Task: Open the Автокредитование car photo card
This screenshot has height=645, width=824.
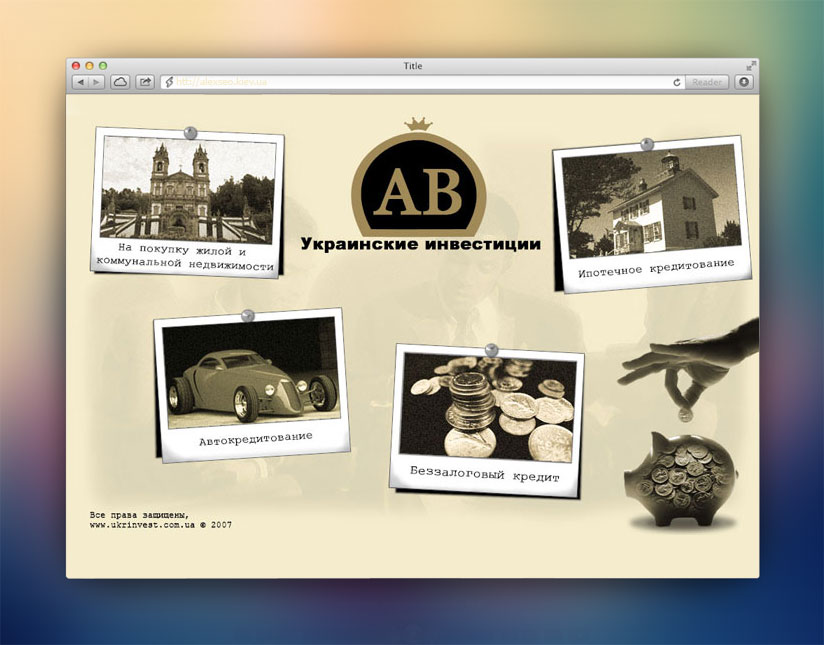Action: (x=251, y=372)
